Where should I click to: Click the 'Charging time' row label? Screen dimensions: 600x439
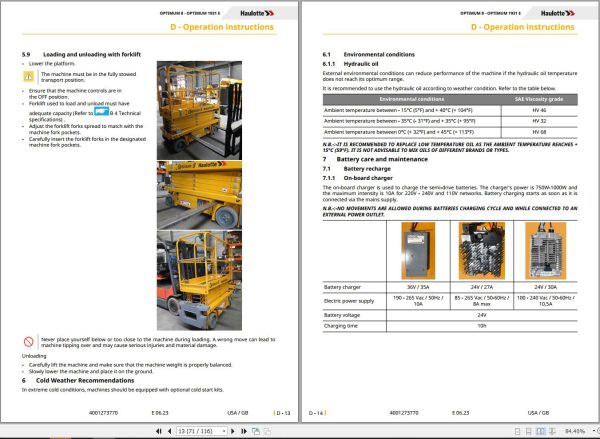[341, 326]
